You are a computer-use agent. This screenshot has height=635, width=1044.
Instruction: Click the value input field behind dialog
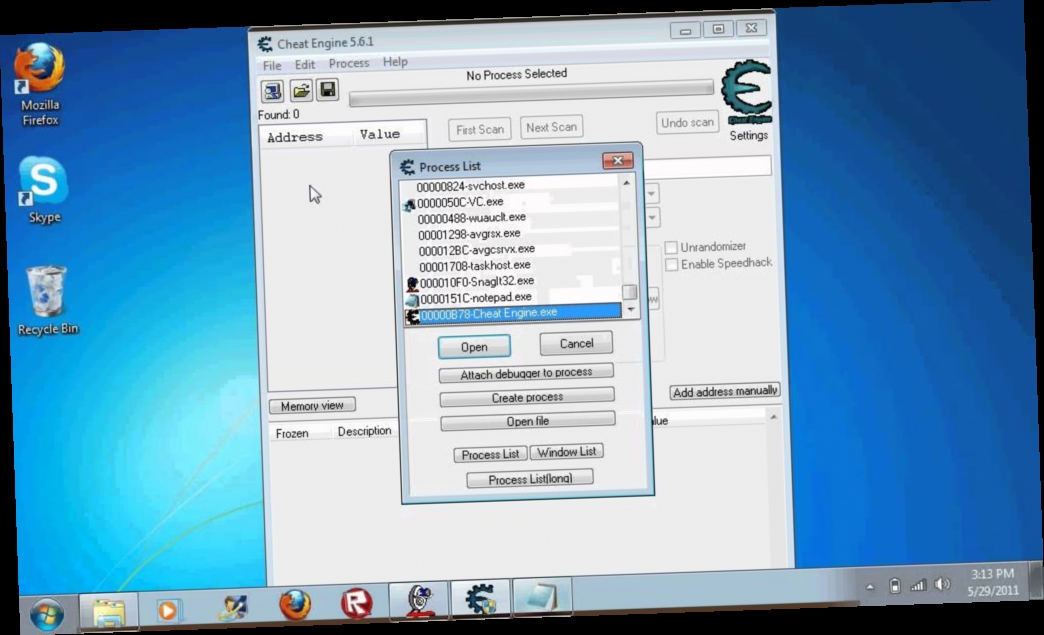click(708, 166)
